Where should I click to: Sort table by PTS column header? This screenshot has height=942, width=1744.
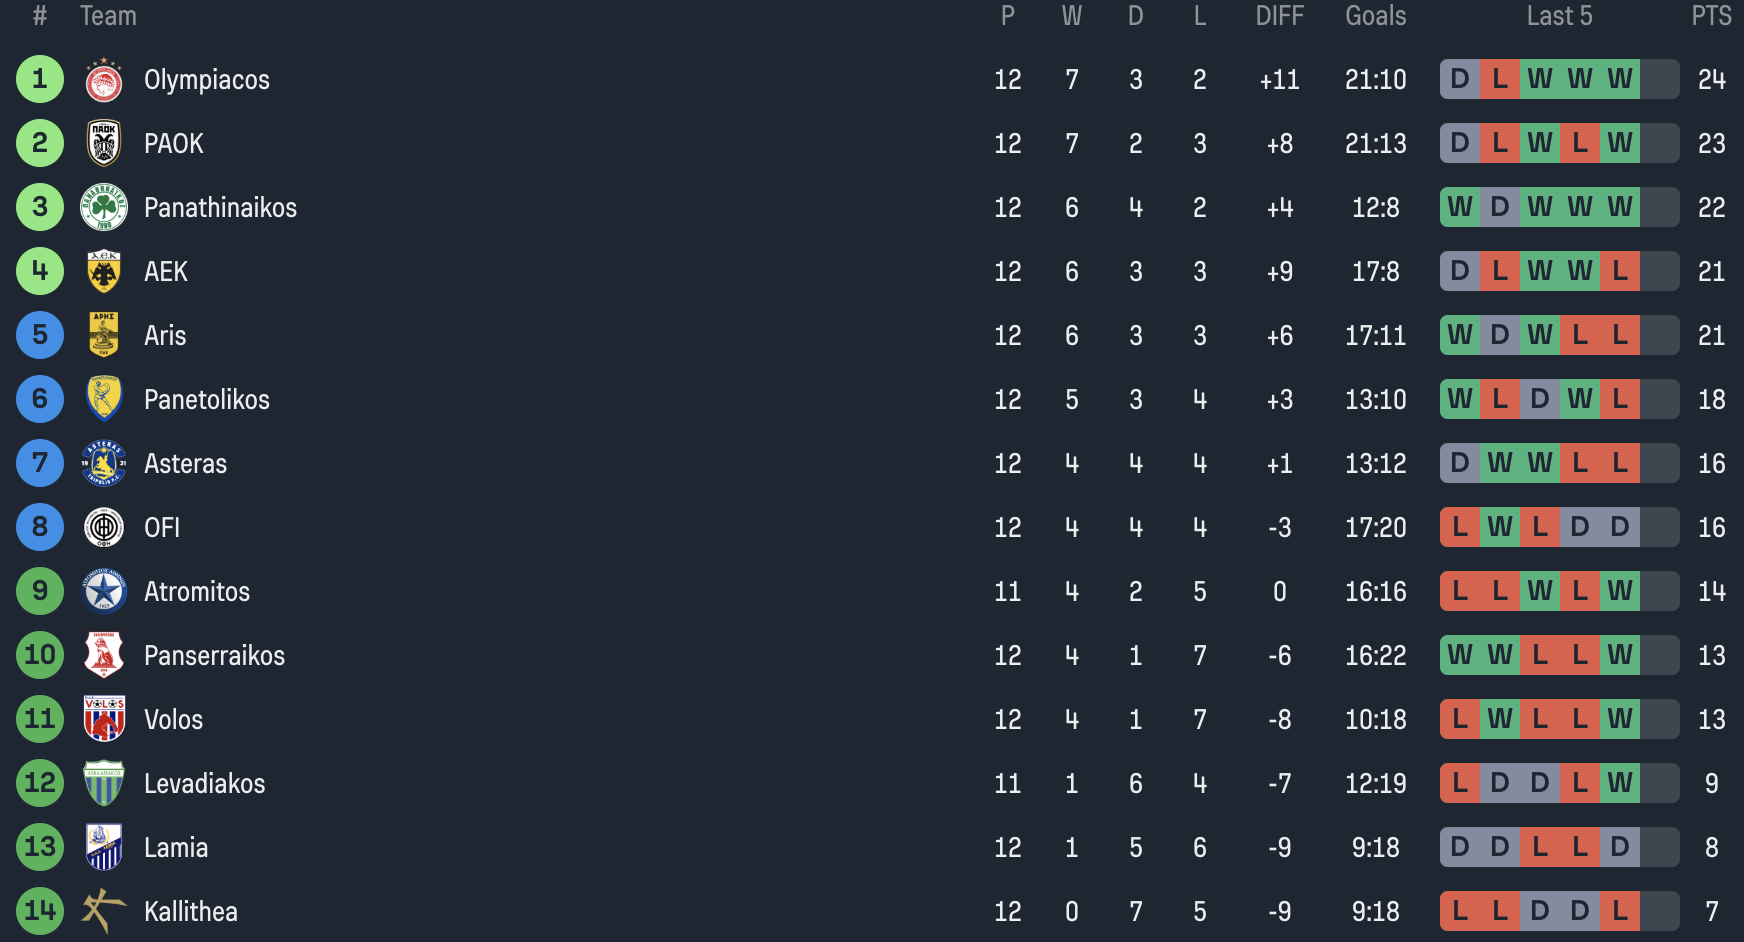[x=1711, y=16]
